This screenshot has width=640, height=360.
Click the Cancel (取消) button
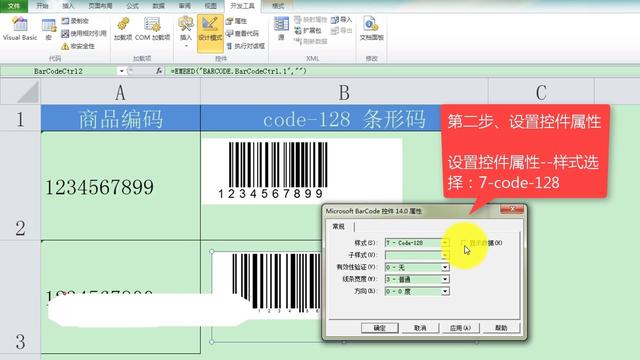420,328
